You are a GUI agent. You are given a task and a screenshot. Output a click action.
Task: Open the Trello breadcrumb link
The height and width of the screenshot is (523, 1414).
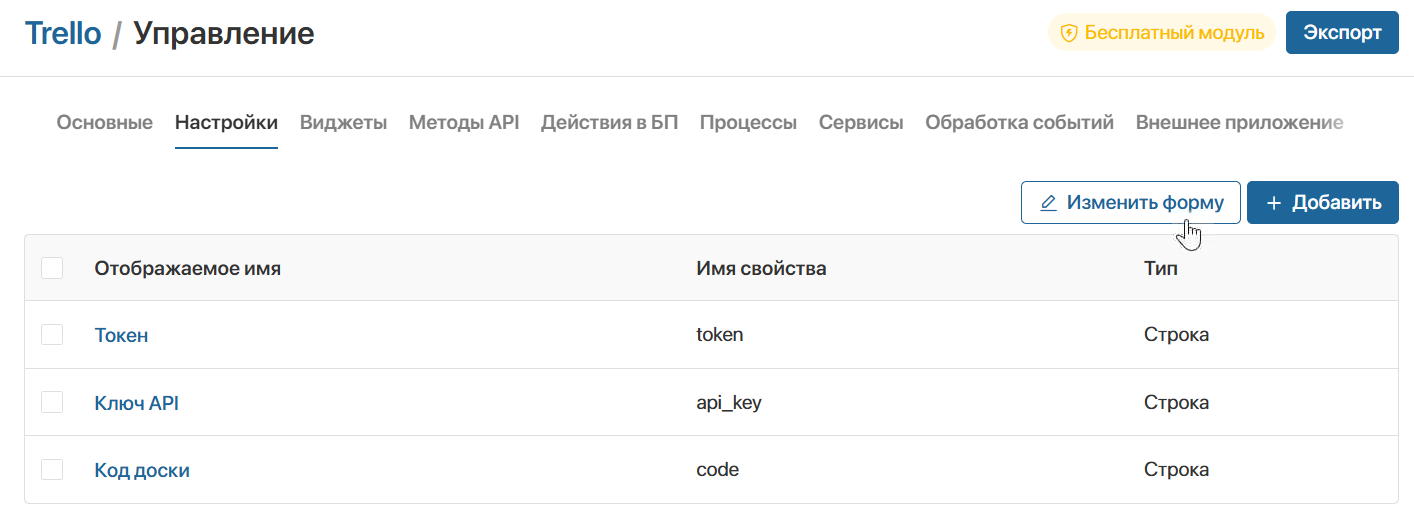tap(63, 33)
